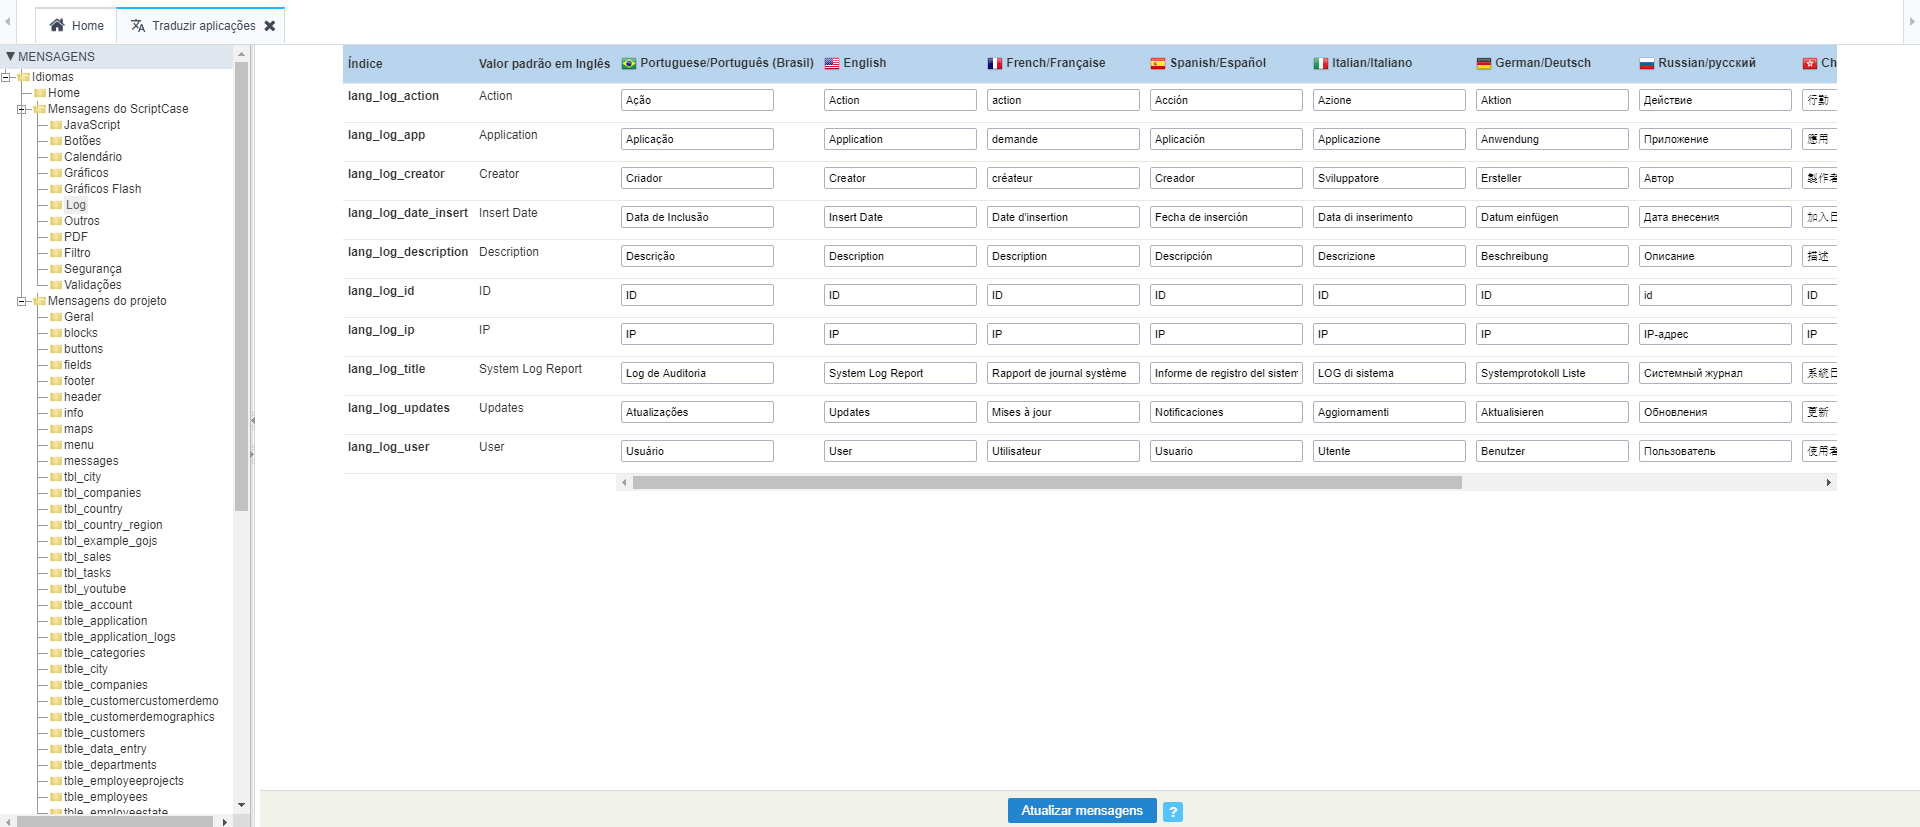Viewport: 1920px width, 827px height.
Task: Click the tree vertical scrollbar thumb
Action: [241, 287]
